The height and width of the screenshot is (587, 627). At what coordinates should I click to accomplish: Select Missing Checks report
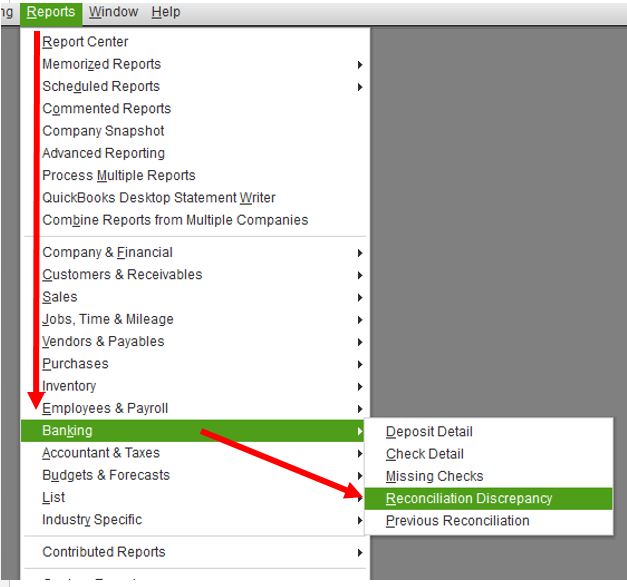coord(488,476)
